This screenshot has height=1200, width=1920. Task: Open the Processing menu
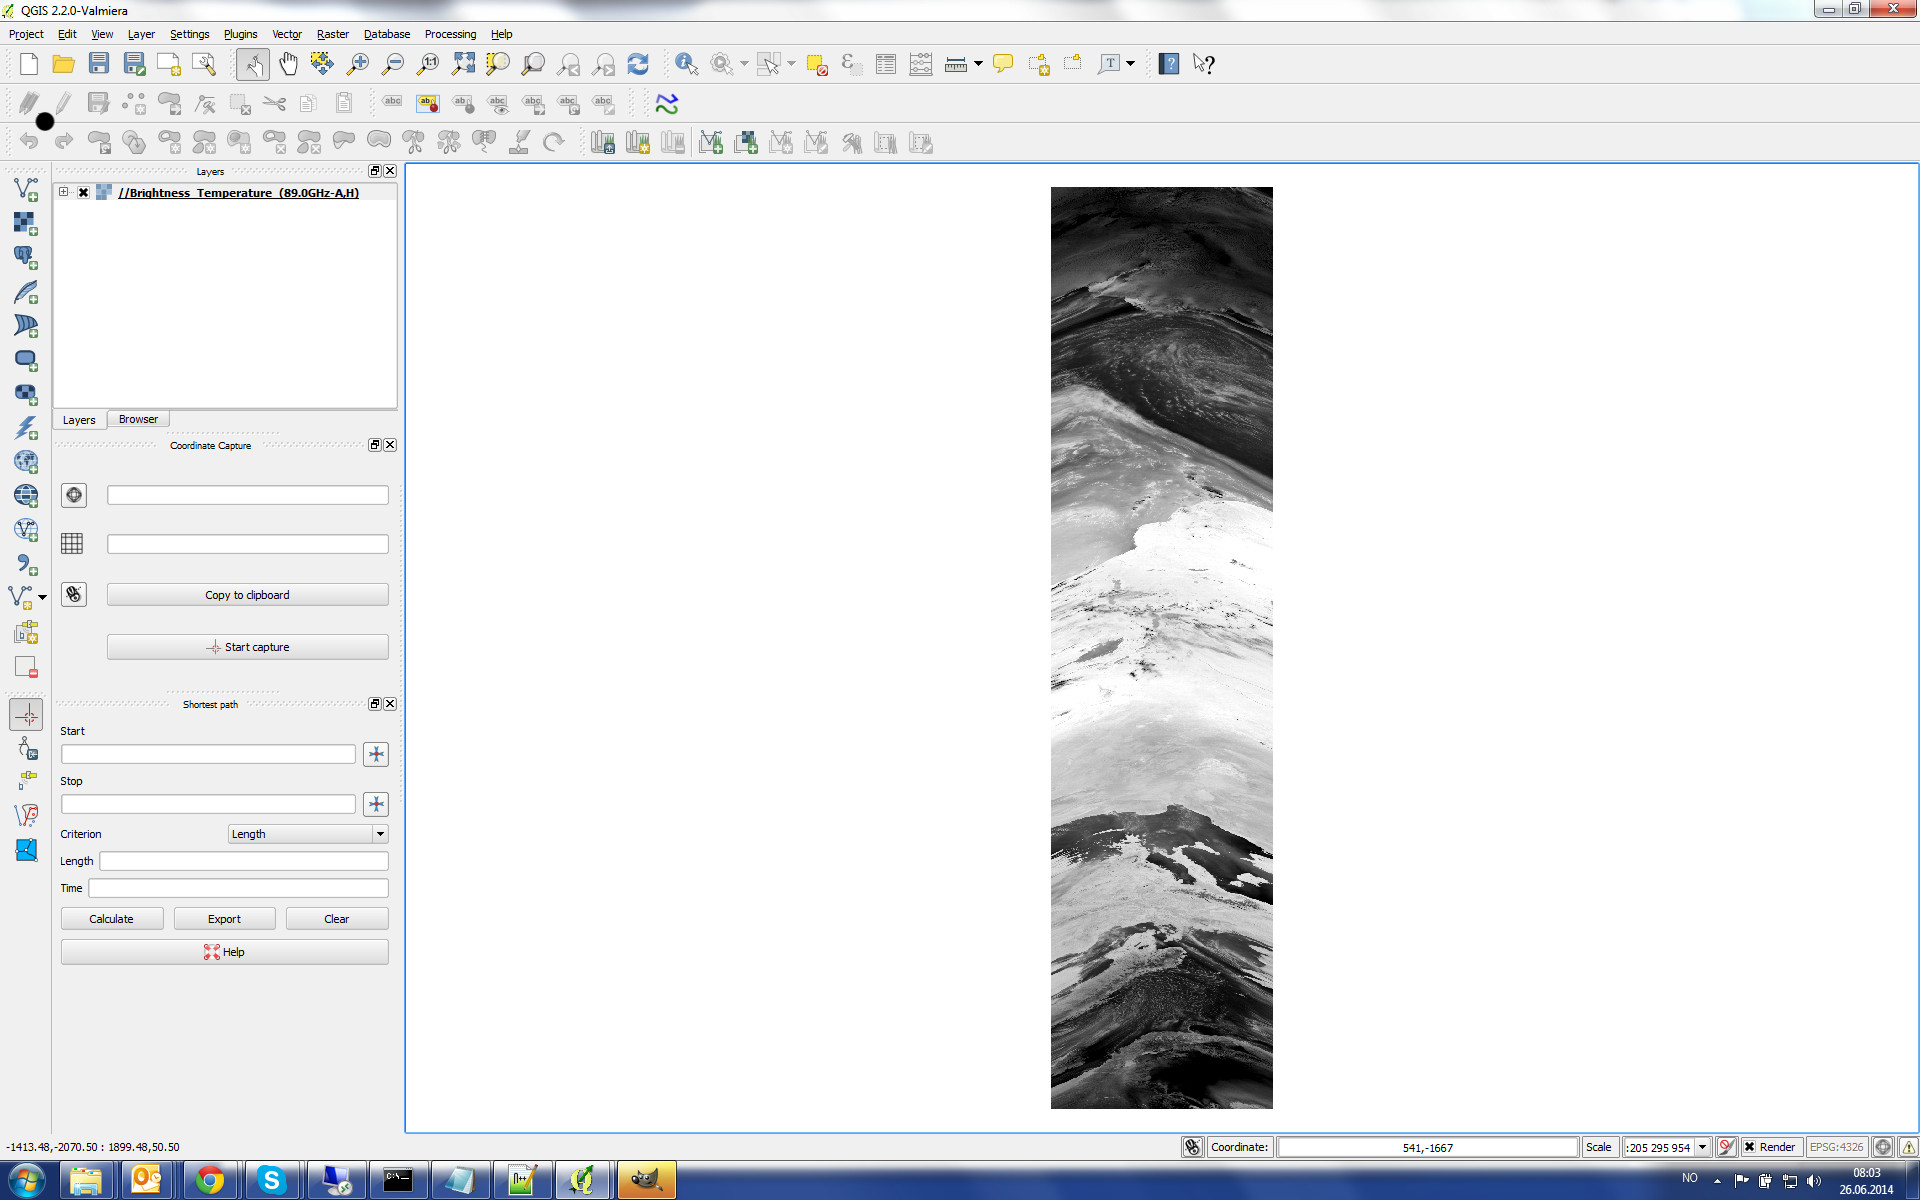(x=449, y=33)
